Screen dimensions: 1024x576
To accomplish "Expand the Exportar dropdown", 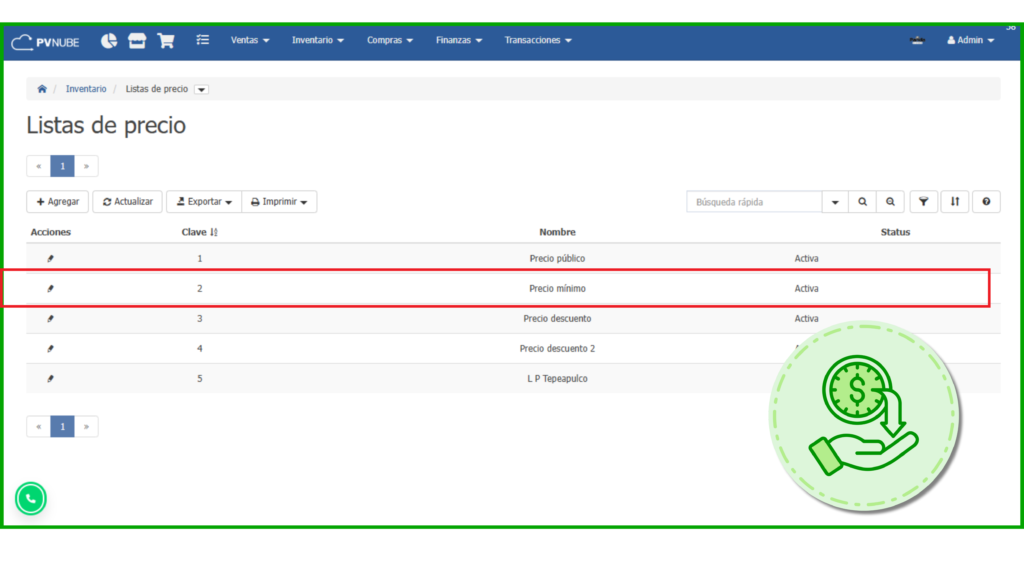I will (x=204, y=202).
